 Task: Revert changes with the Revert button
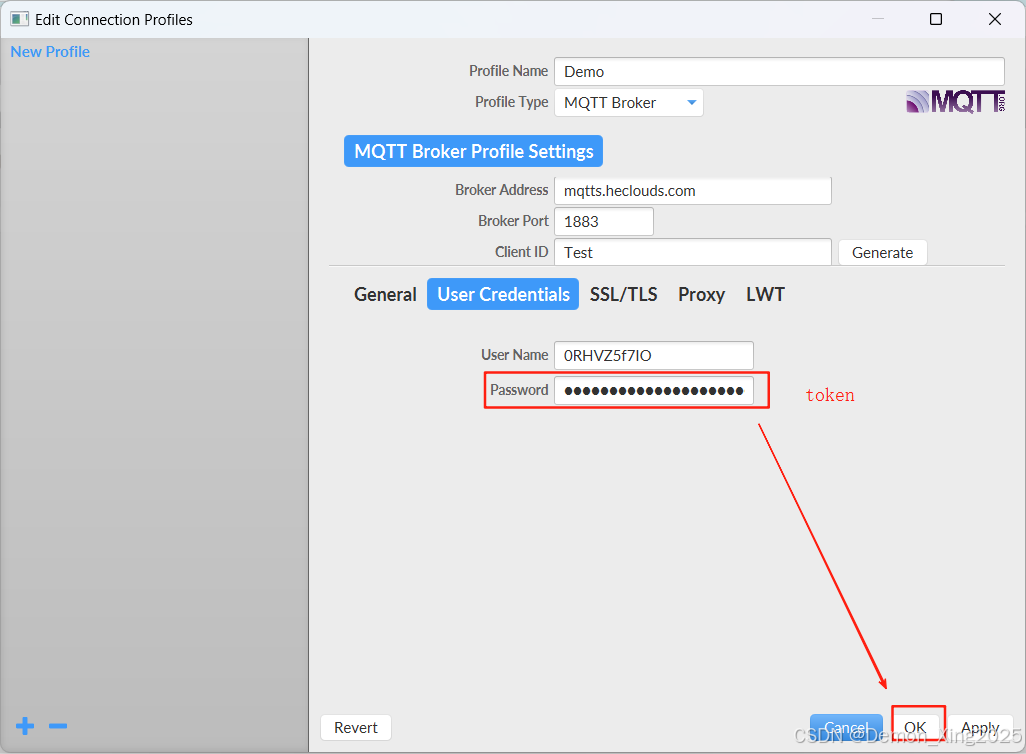coord(356,728)
